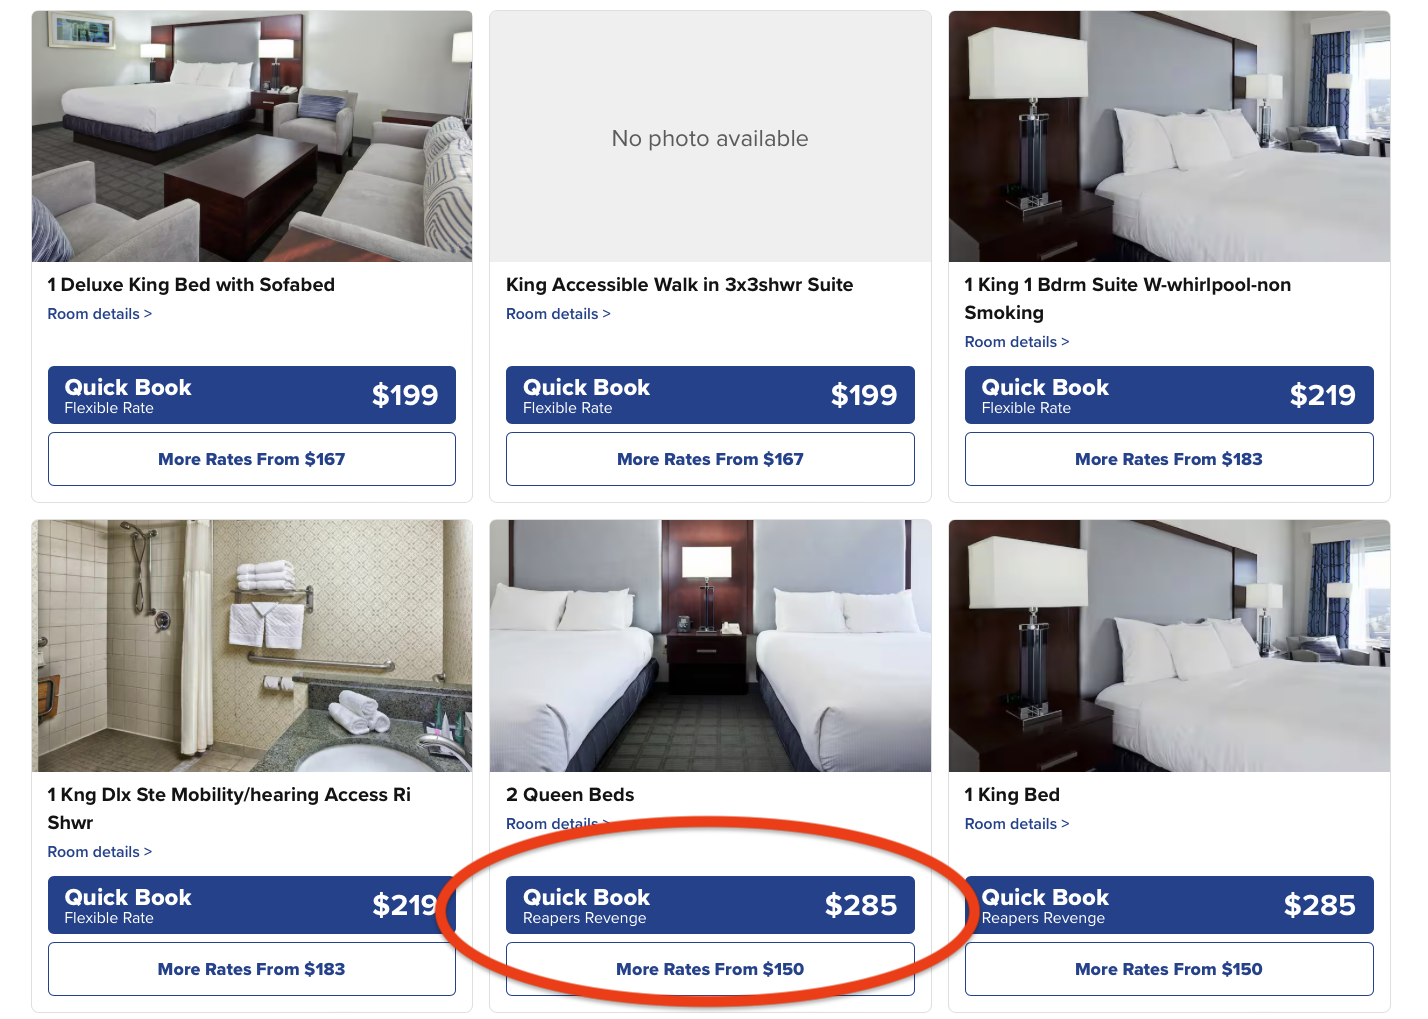Click the 2 Queen Beds room photo

(710, 646)
